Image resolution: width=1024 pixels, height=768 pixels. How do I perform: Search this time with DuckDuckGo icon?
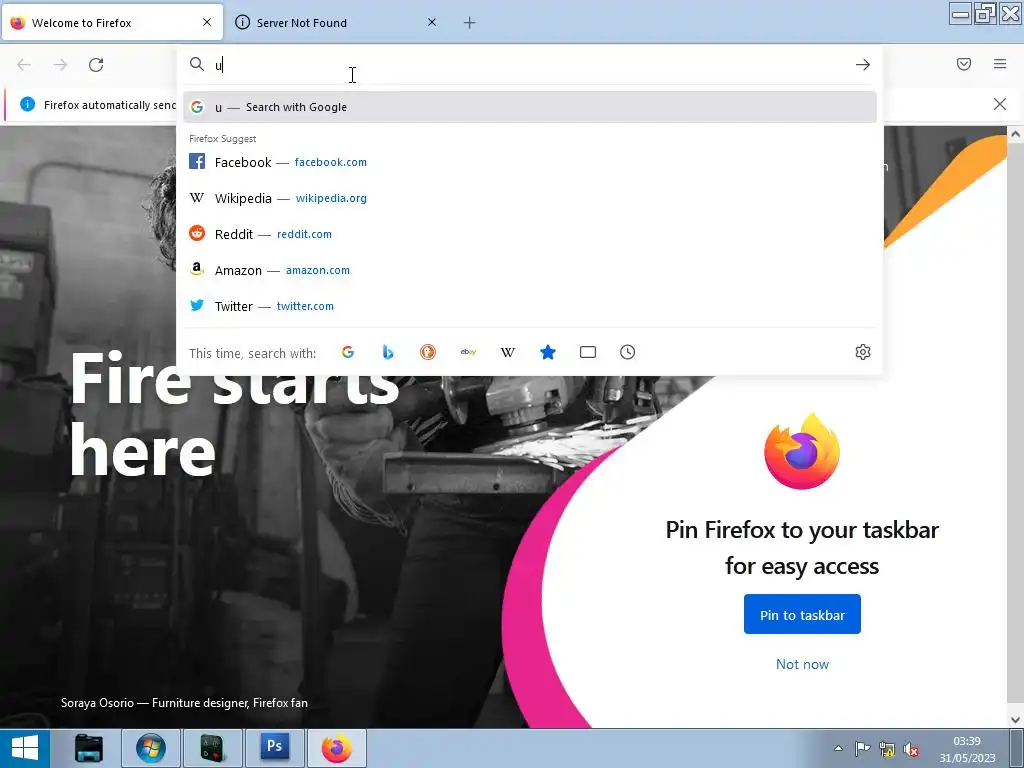428,353
